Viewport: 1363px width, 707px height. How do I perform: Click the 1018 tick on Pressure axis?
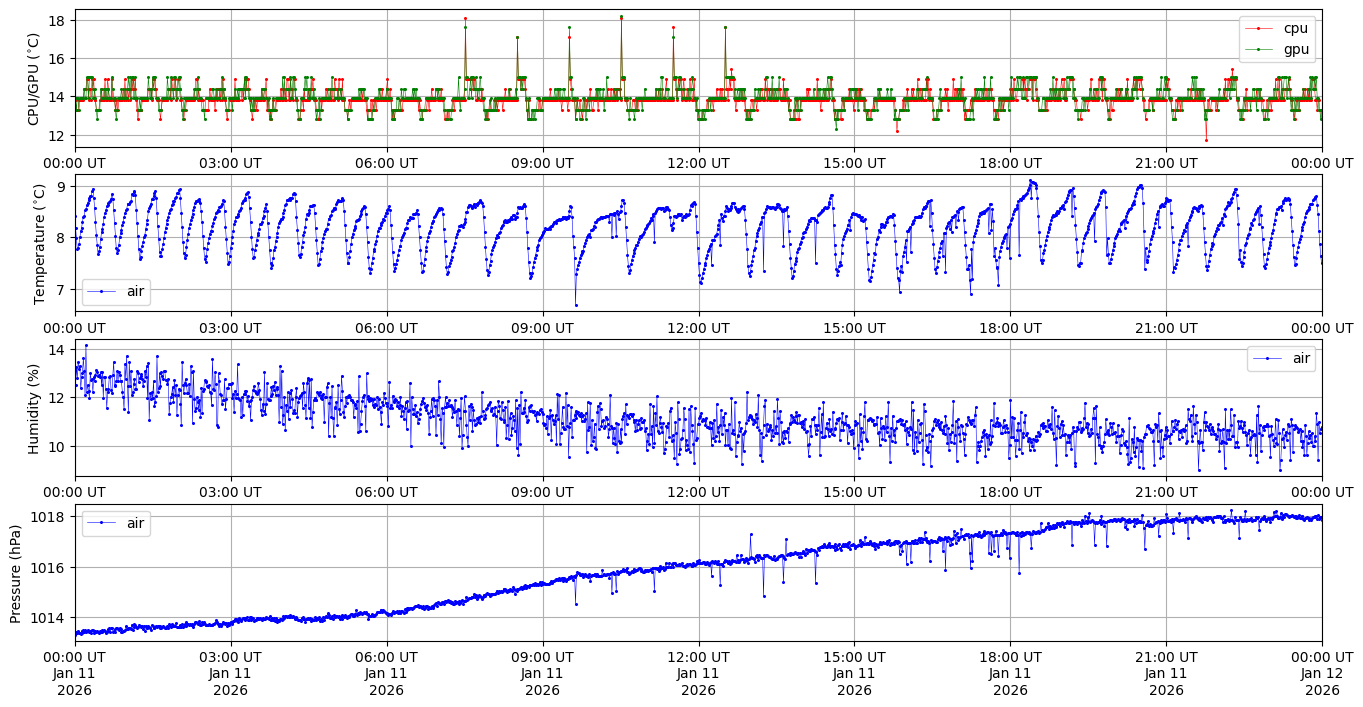click(52, 517)
